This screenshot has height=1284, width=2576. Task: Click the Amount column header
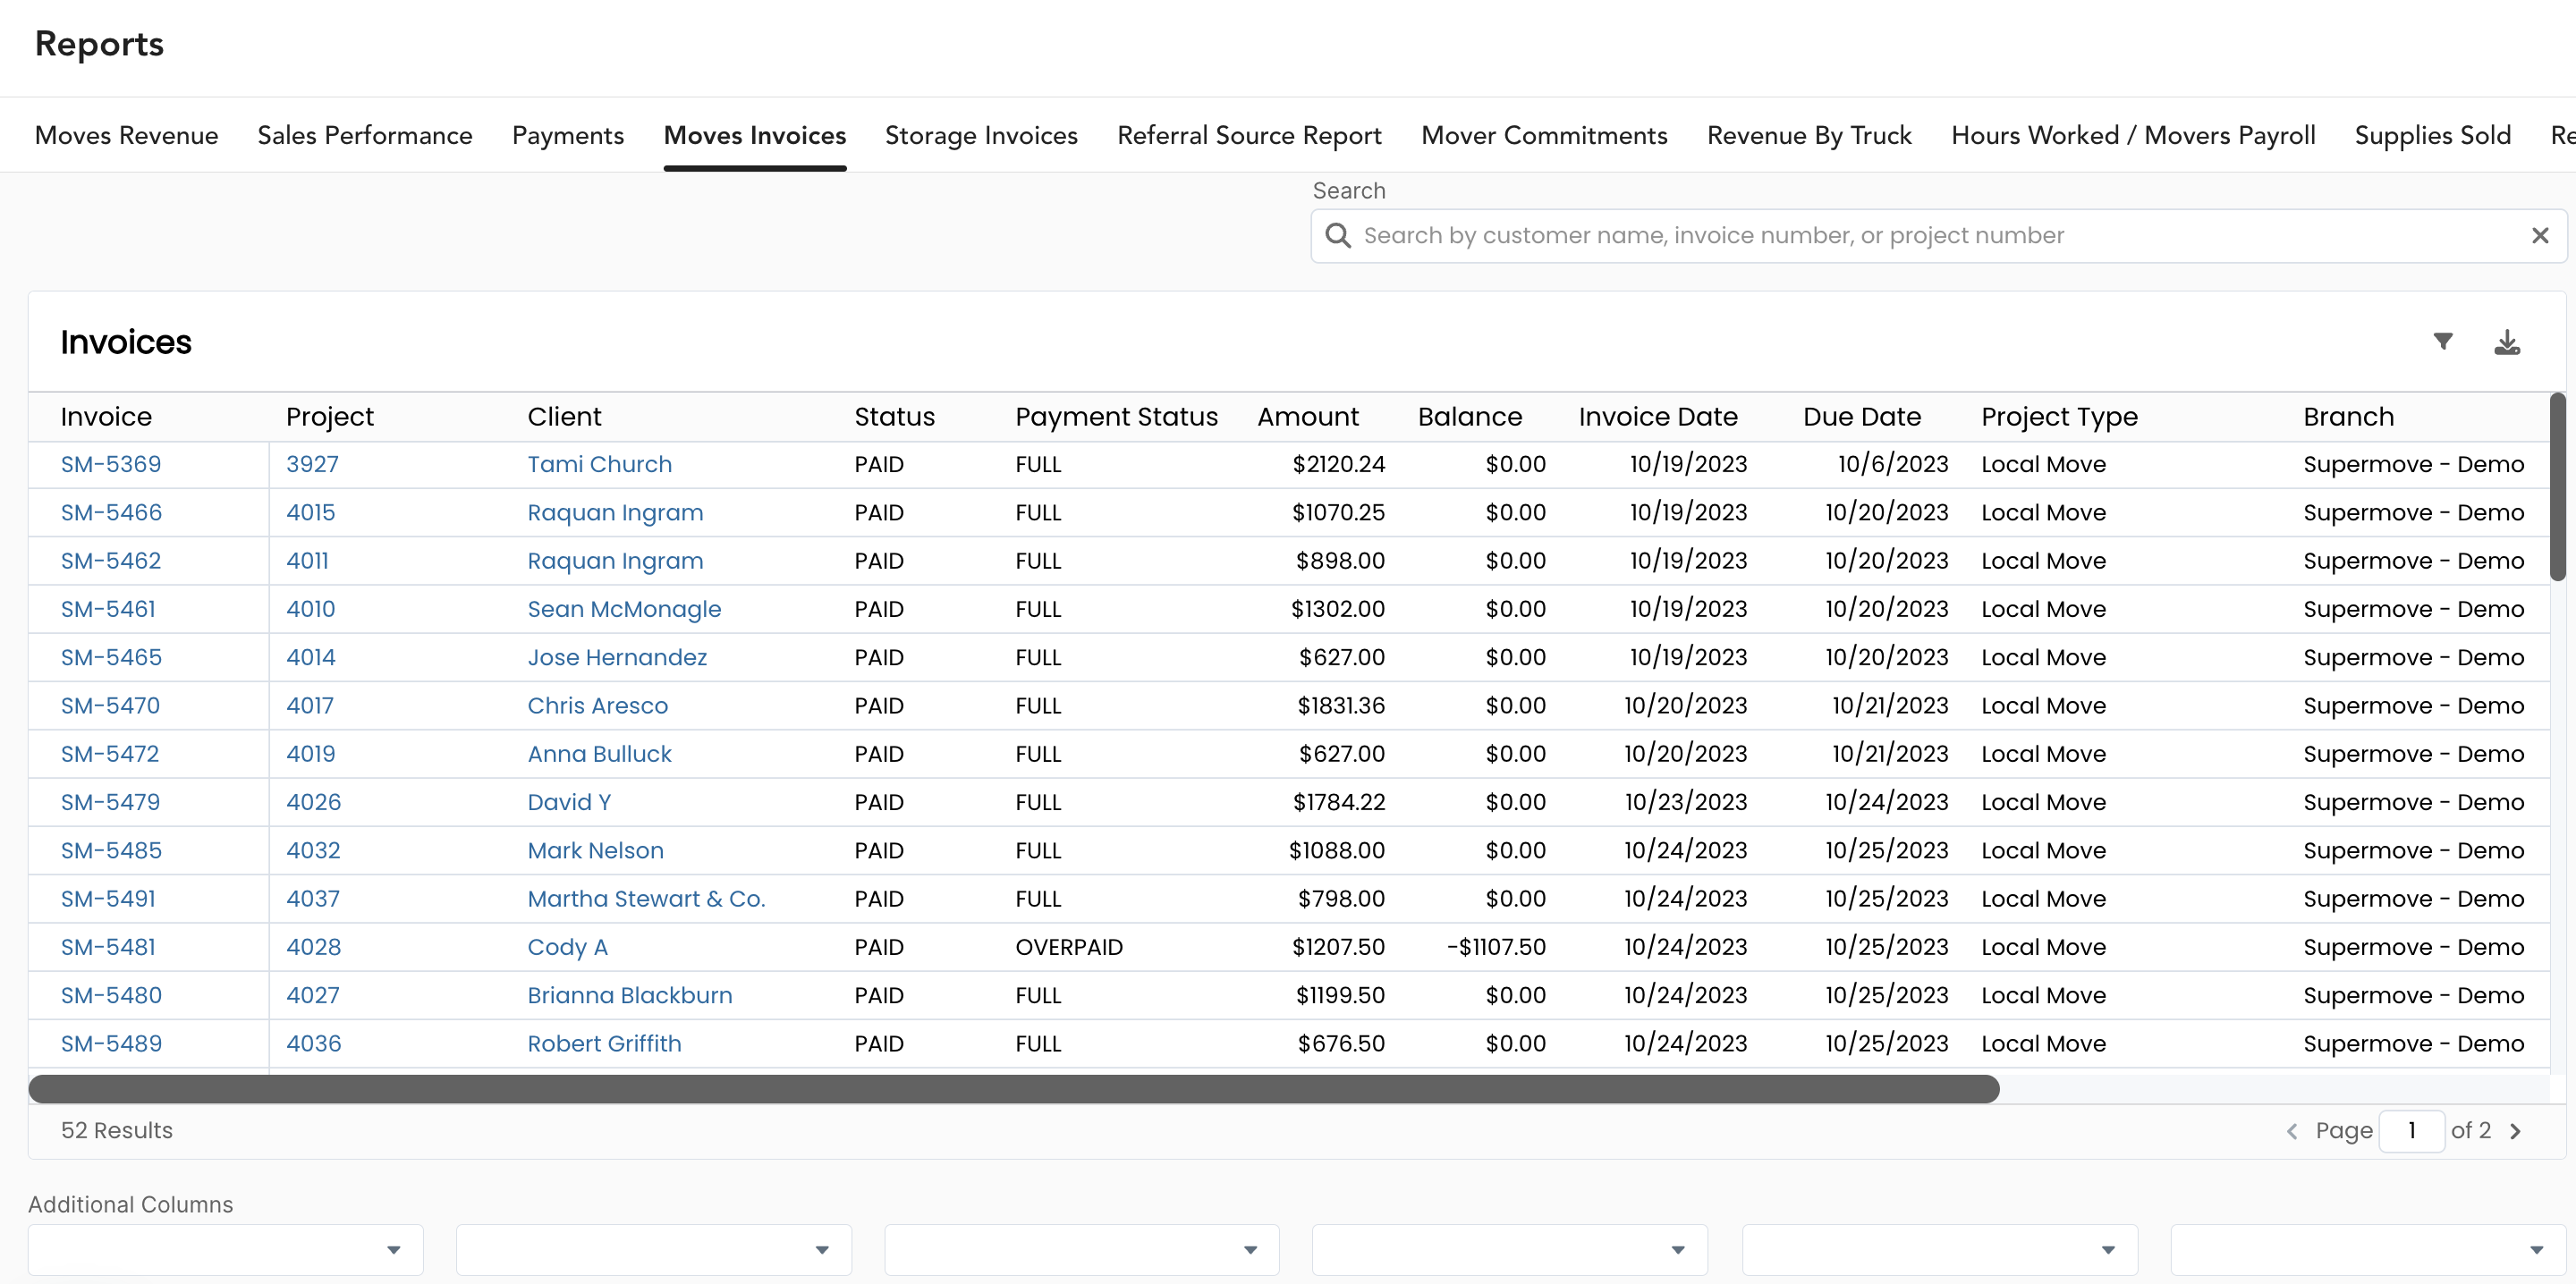pos(1308,417)
